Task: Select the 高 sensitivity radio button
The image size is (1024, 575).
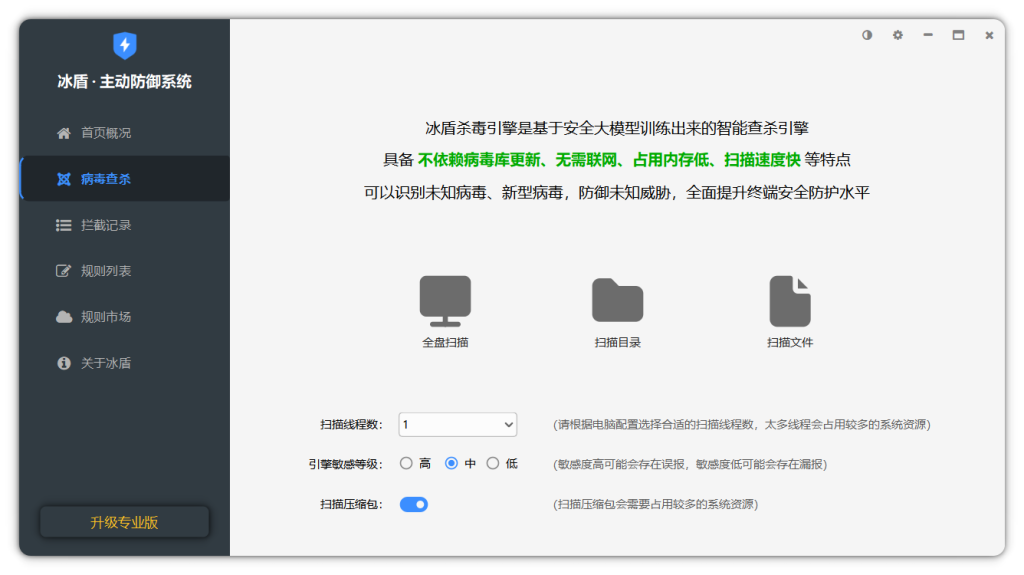Action: pos(406,464)
